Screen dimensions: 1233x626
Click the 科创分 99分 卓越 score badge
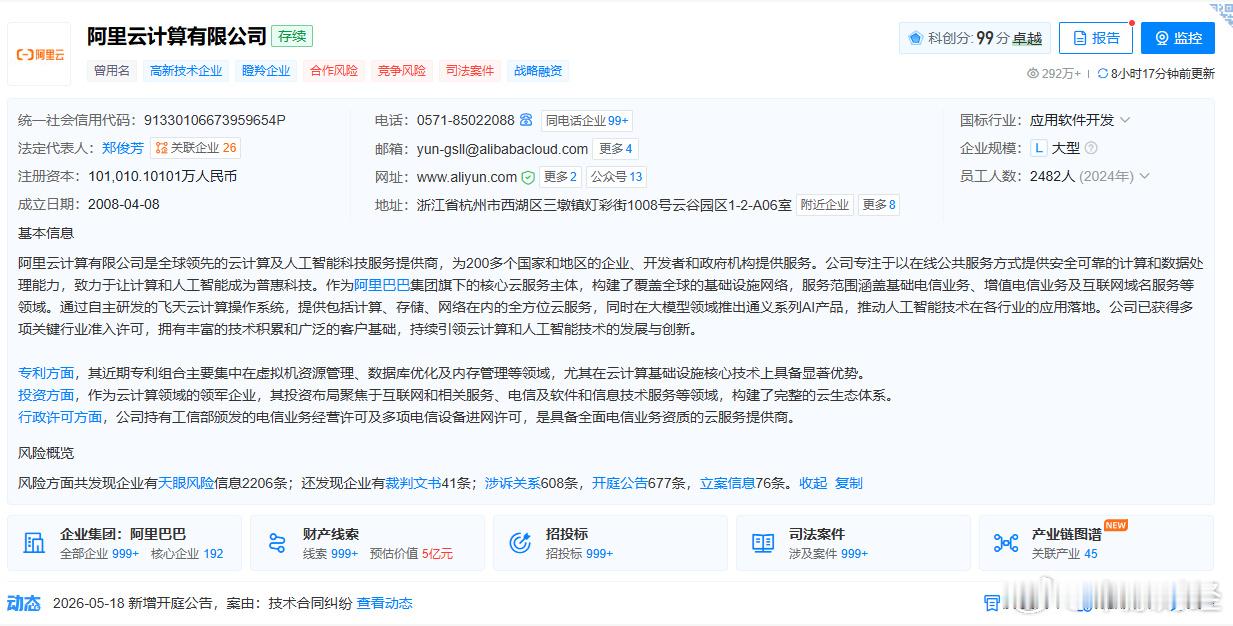(x=975, y=38)
